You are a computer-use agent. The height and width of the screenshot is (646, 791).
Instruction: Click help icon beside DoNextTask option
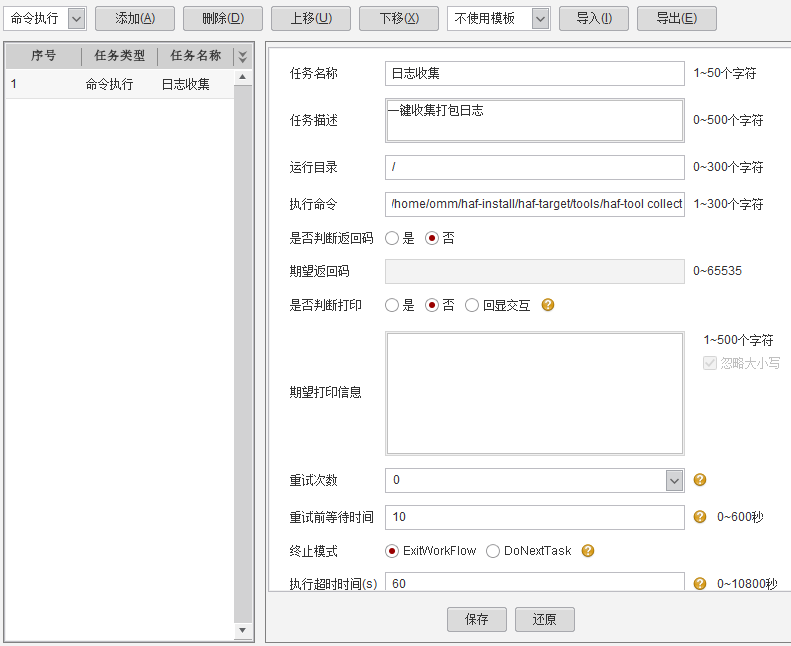click(588, 550)
